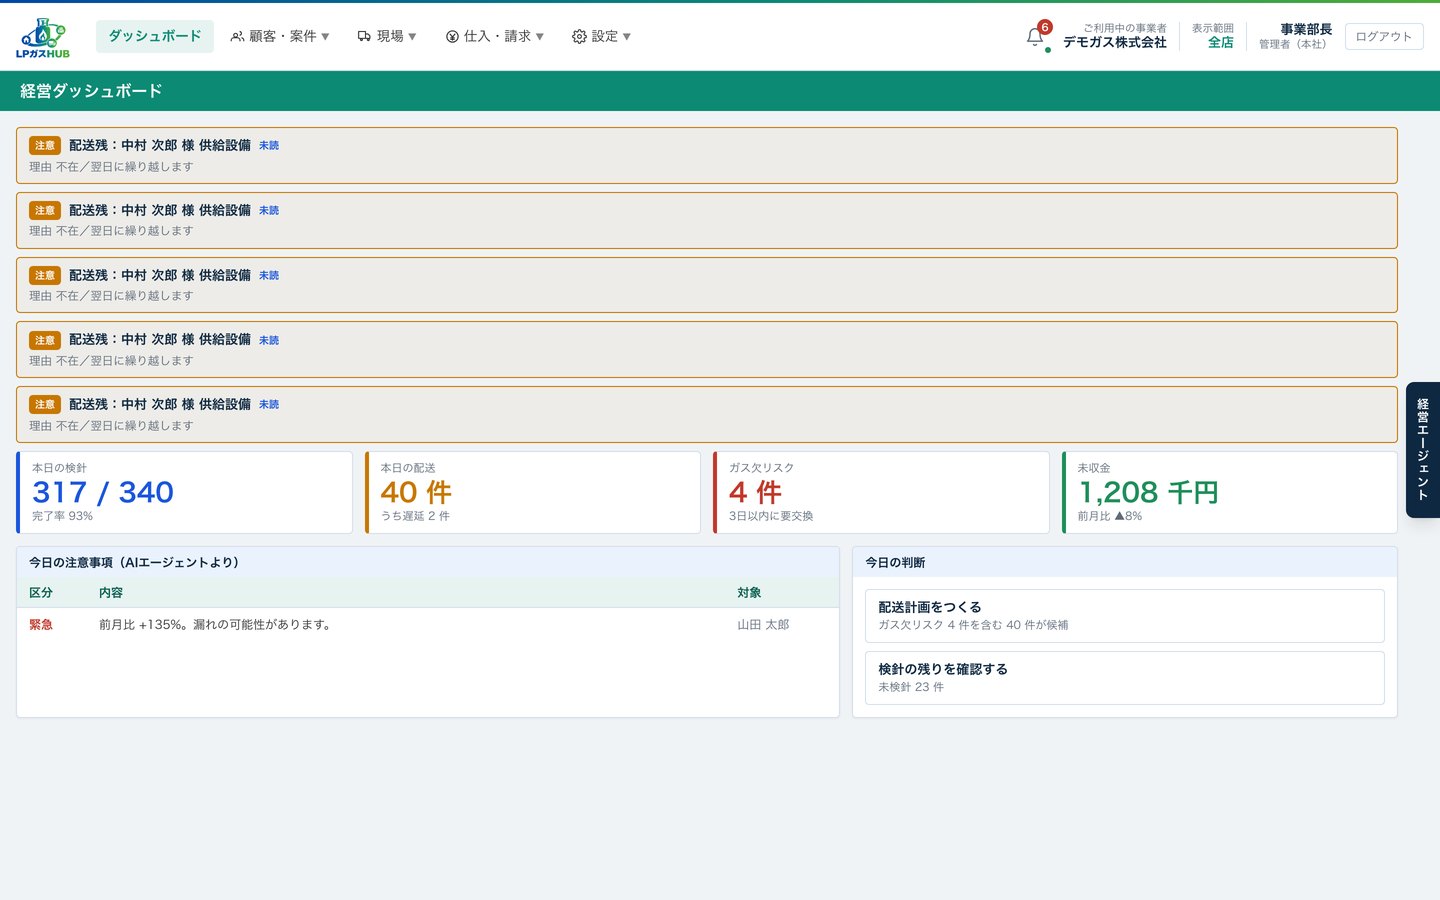Open the 設定 menu
This screenshot has height=900, width=1440.
click(x=602, y=36)
